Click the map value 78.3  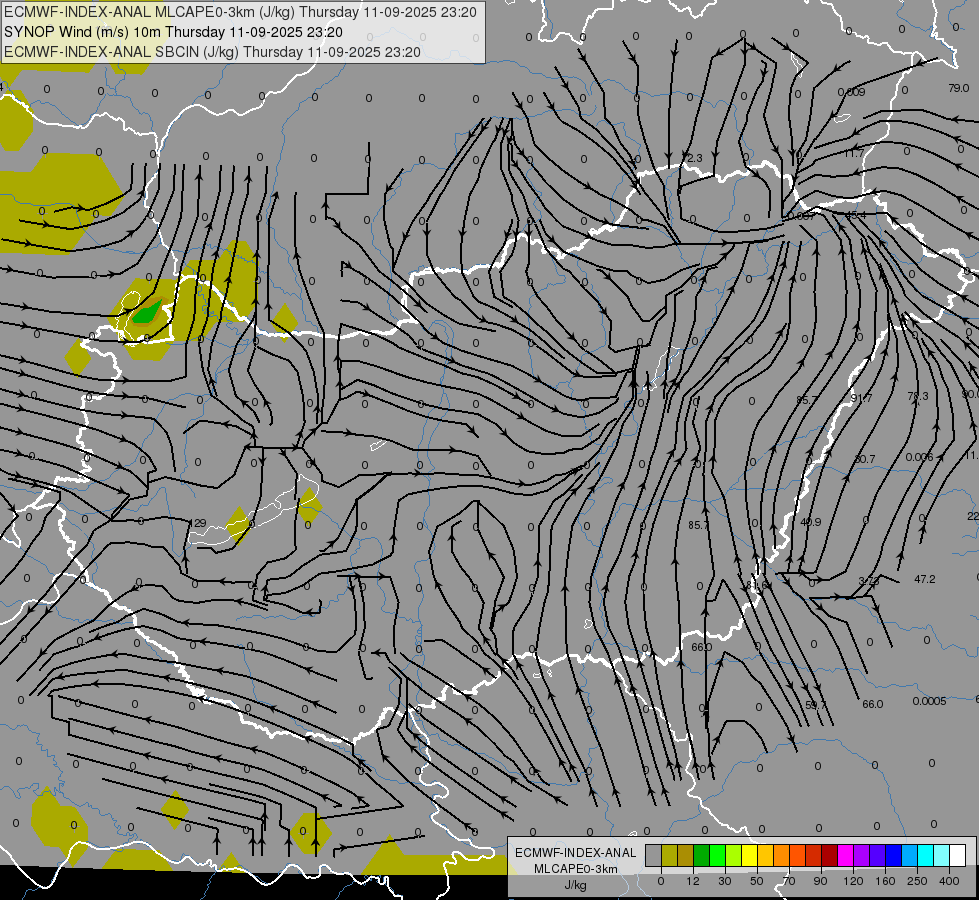coord(918,396)
